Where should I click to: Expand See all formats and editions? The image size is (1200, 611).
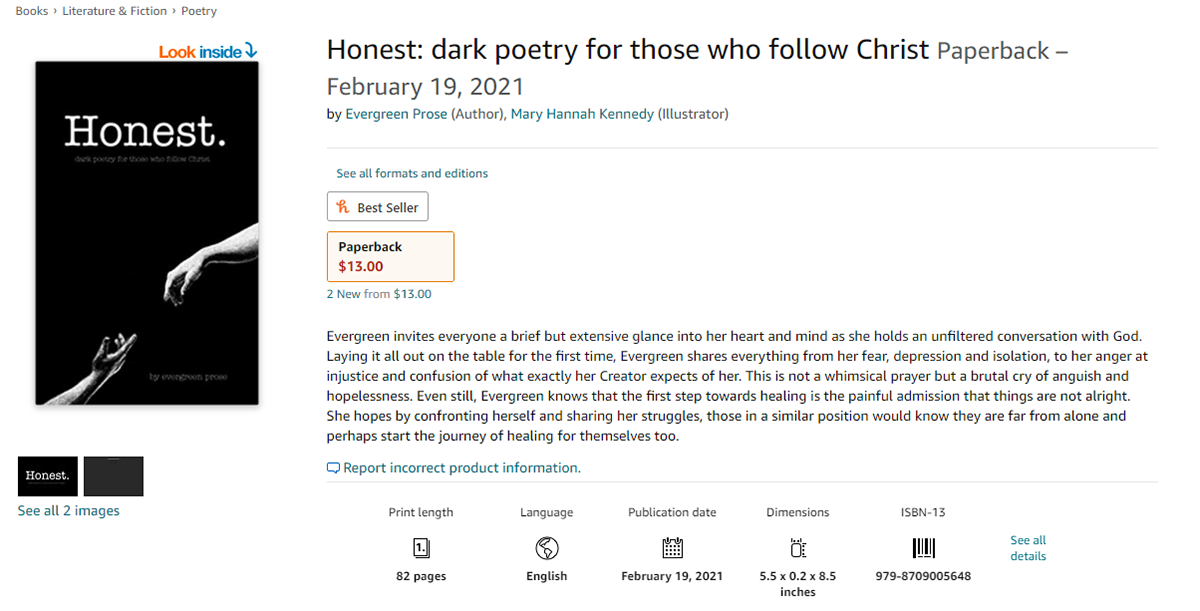tap(412, 173)
